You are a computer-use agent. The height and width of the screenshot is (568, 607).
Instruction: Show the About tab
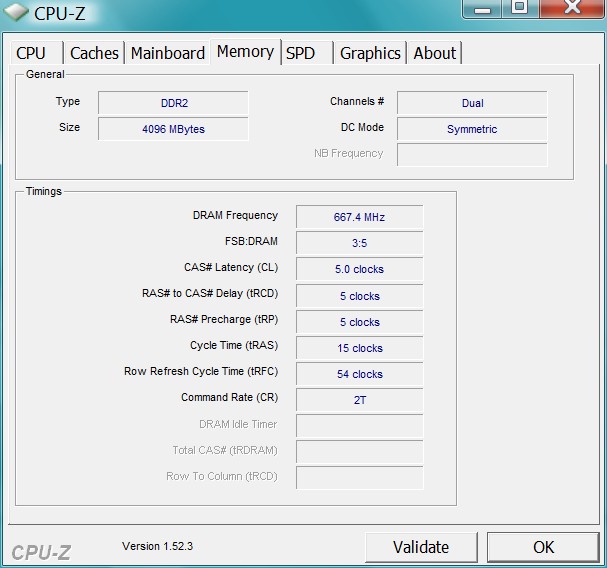pos(434,53)
